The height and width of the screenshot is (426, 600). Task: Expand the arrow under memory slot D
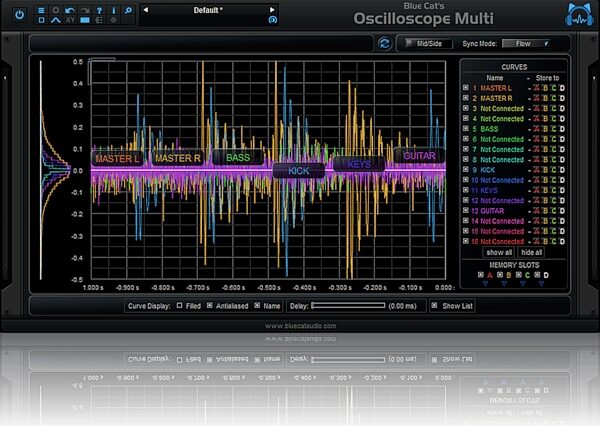[x=541, y=284]
